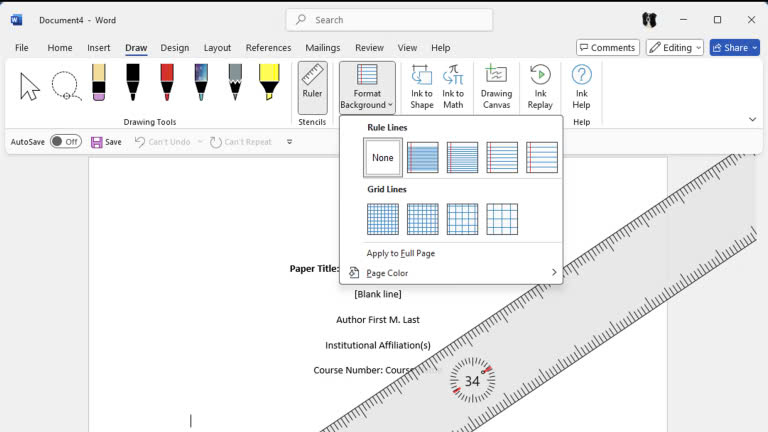Select None rule lines option
Viewport: 768px width, 432px height.
pos(383,157)
